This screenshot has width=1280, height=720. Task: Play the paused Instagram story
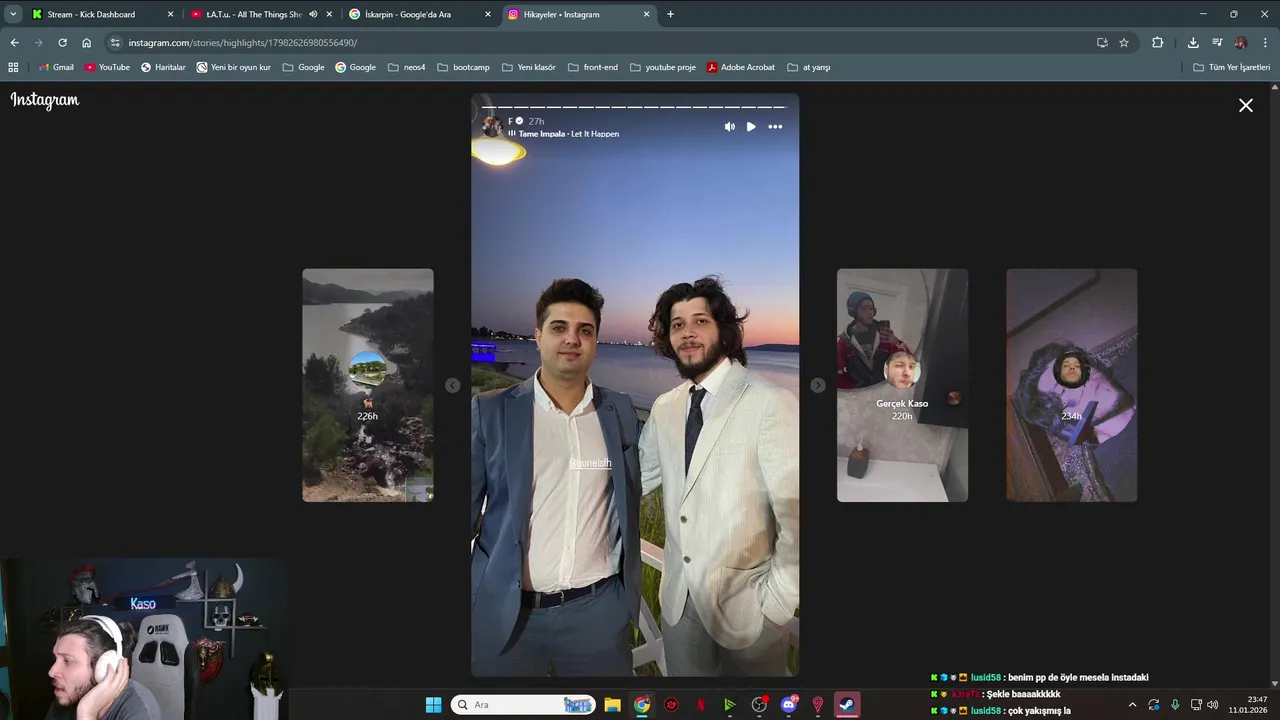coord(751,127)
